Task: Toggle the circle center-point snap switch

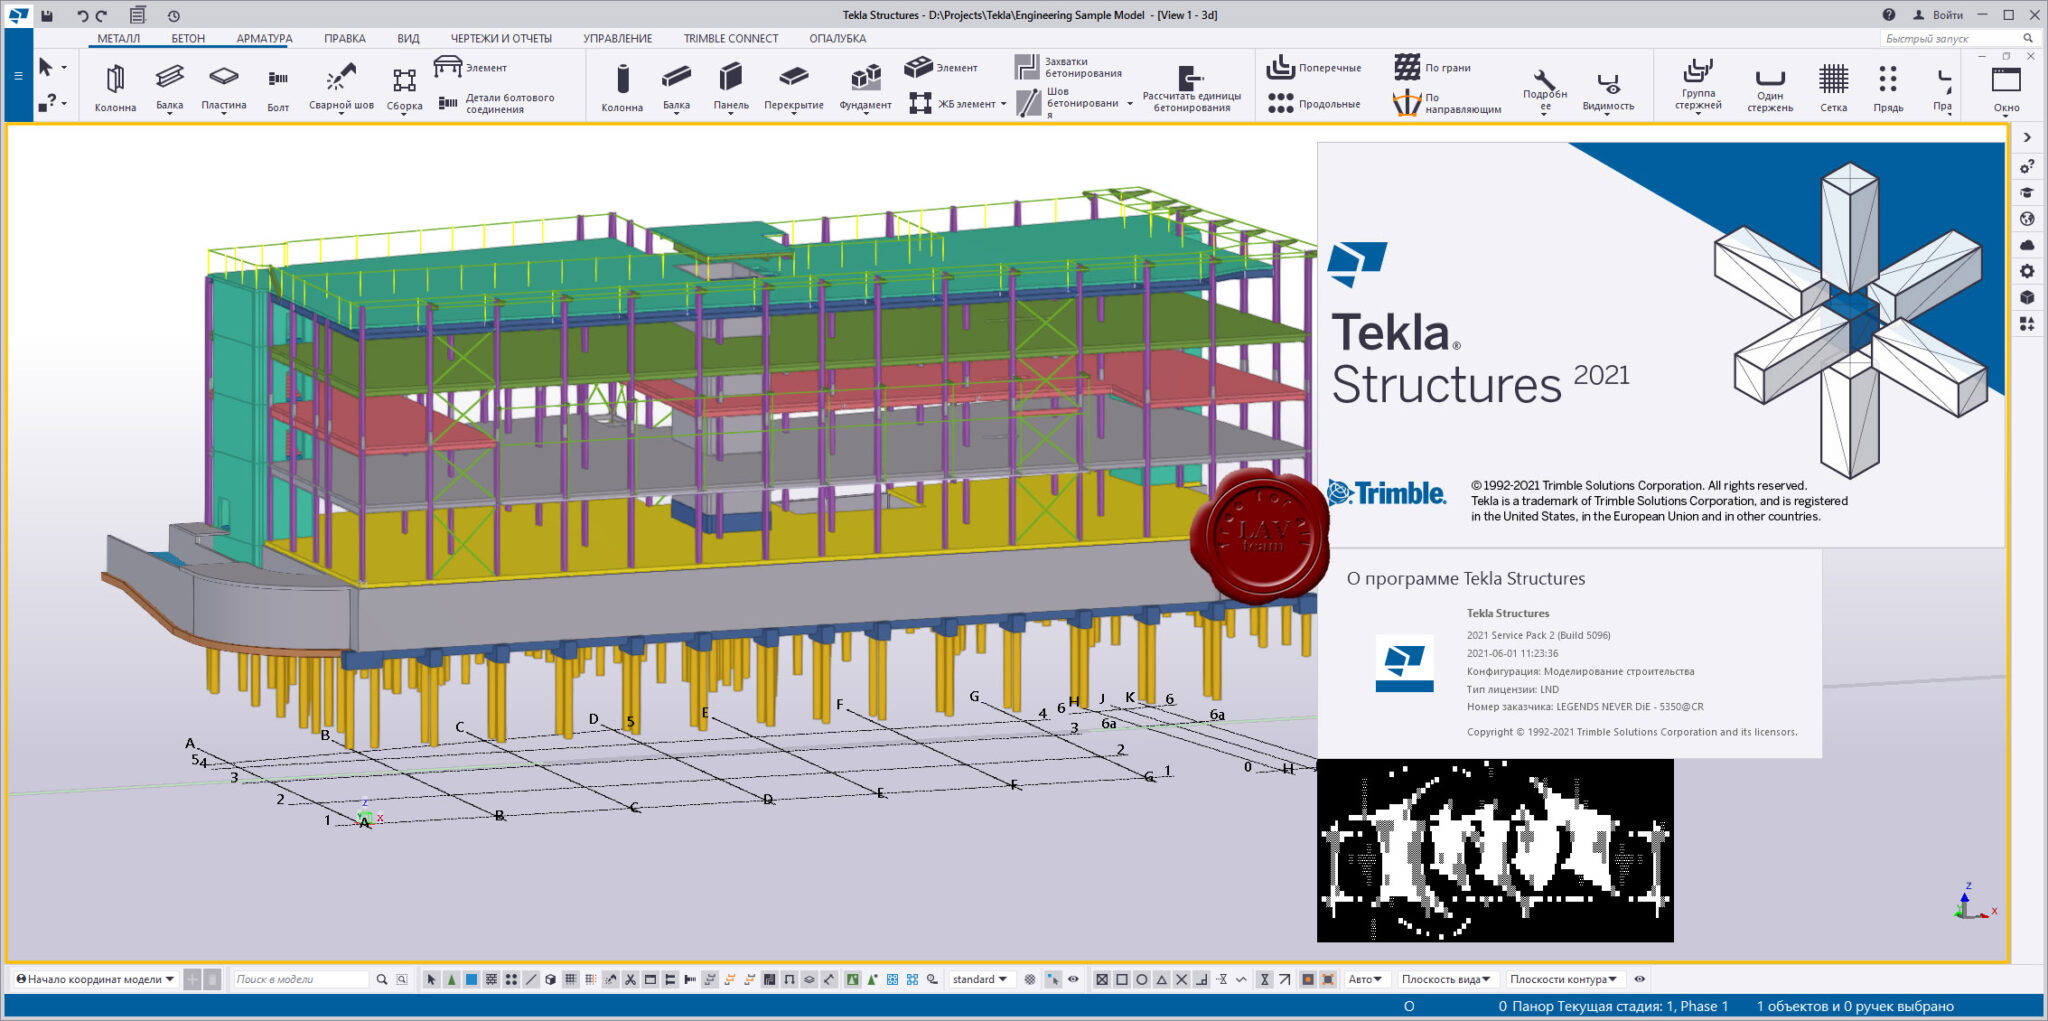Action: [1142, 980]
